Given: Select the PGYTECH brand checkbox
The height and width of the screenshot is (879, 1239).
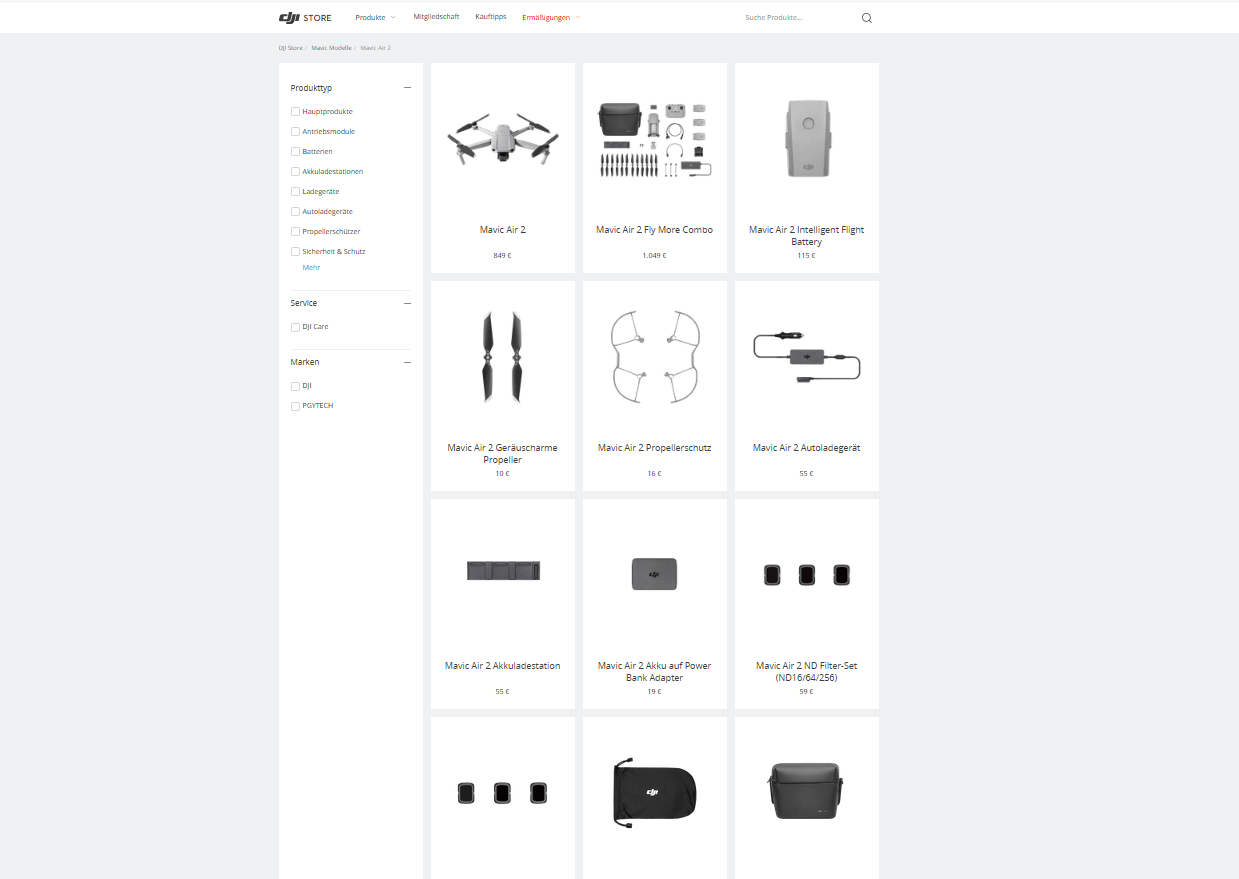Looking at the screenshot, I should tap(295, 406).
